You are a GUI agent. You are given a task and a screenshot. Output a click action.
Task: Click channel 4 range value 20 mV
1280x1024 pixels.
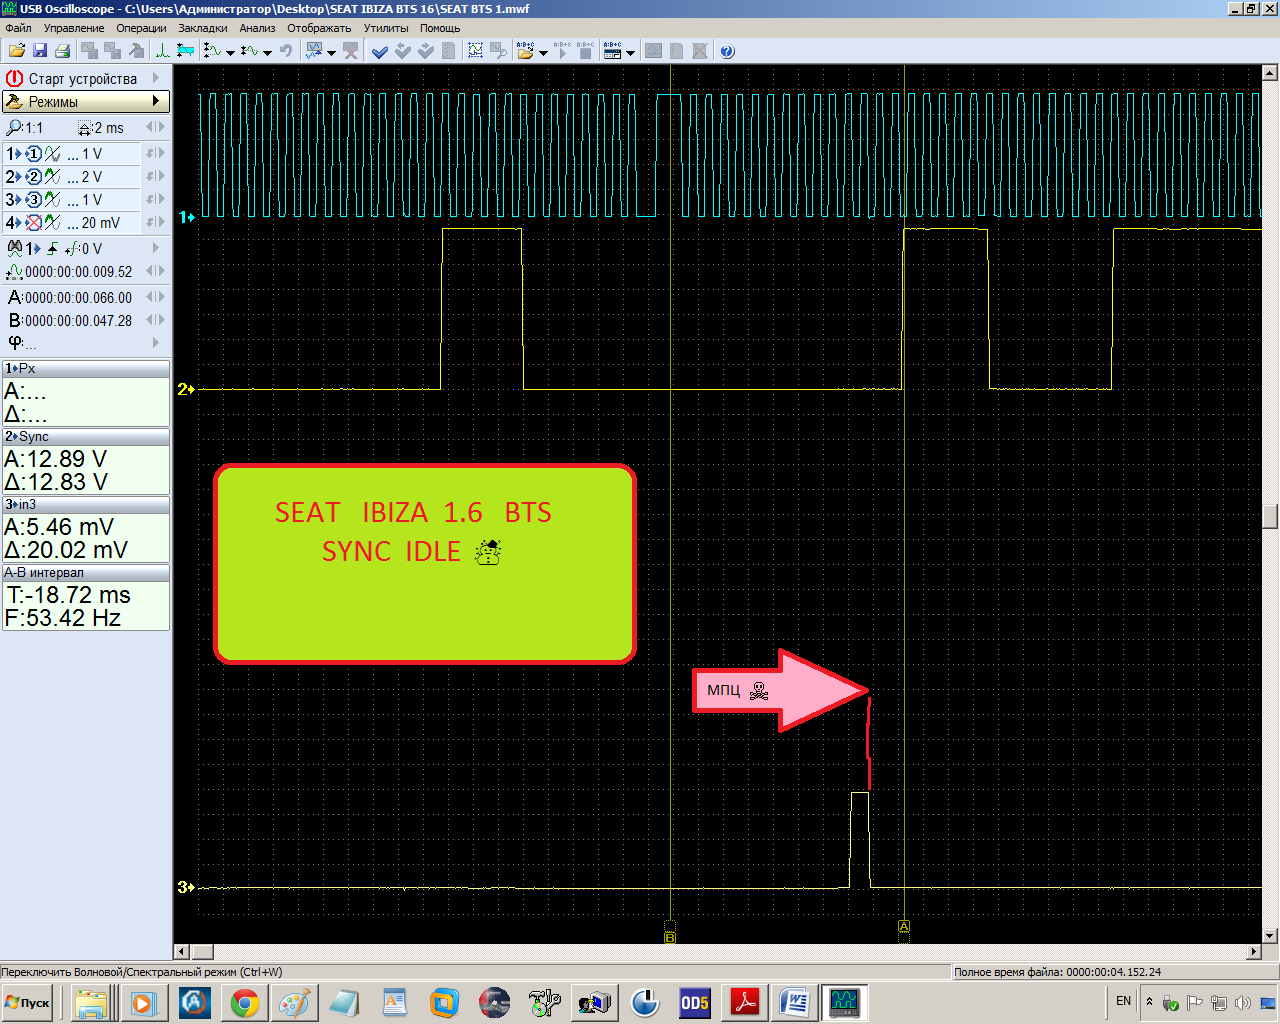(x=101, y=223)
